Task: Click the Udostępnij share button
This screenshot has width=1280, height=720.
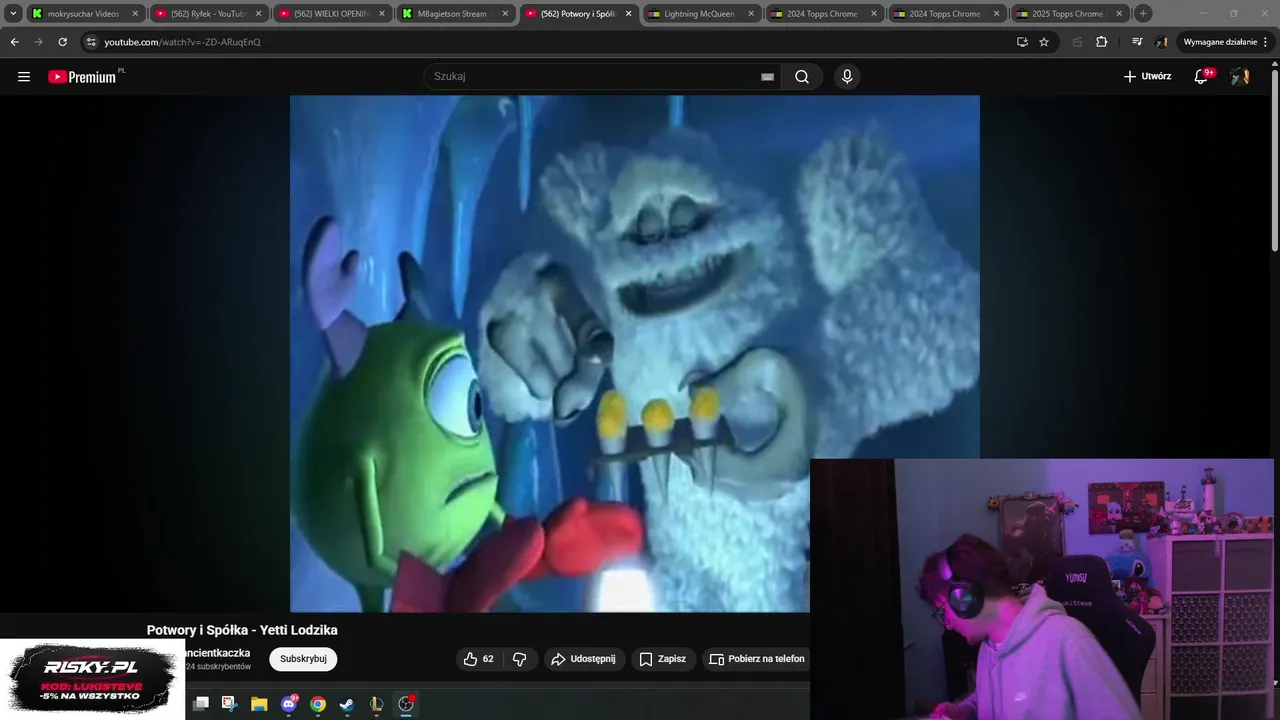Action: (585, 659)
